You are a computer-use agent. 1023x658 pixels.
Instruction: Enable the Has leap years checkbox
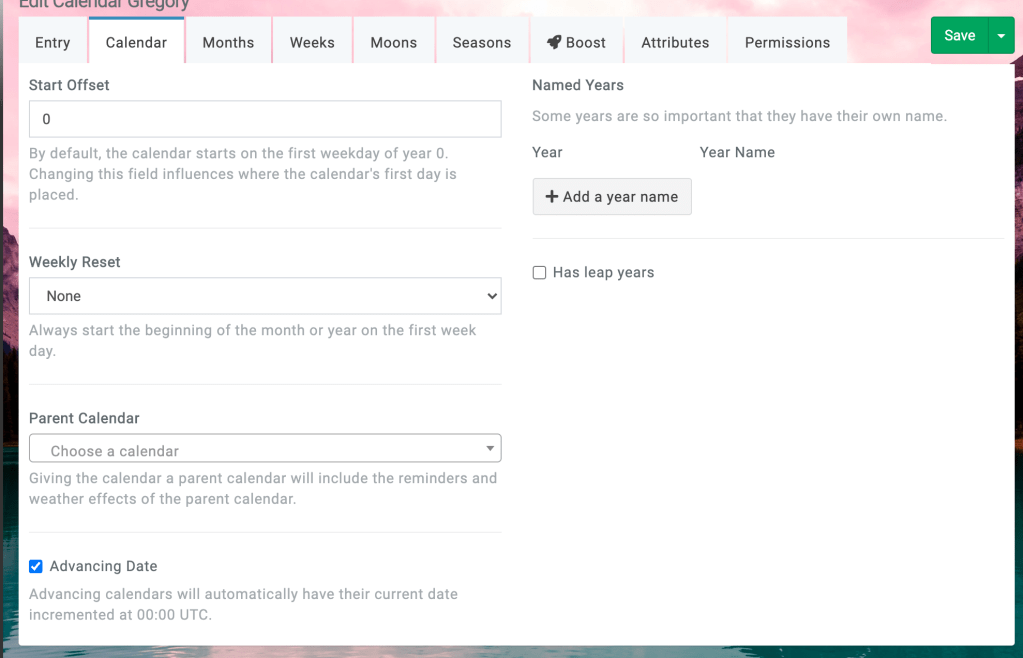539,273
